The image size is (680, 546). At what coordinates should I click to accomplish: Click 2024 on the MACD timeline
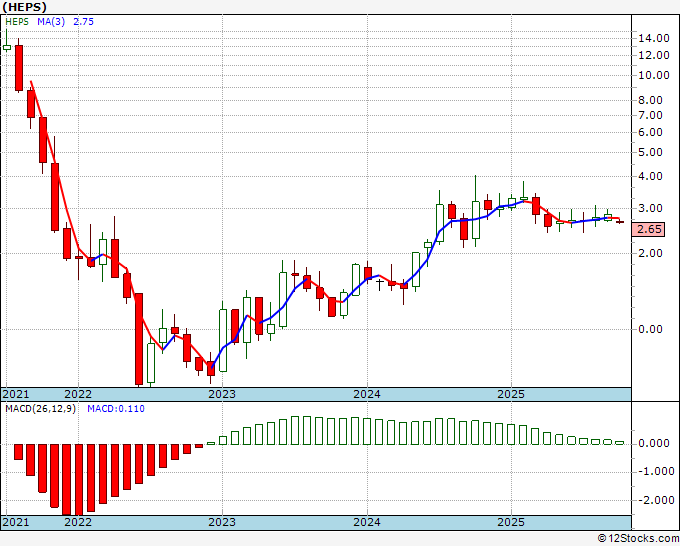coord(367,522)
